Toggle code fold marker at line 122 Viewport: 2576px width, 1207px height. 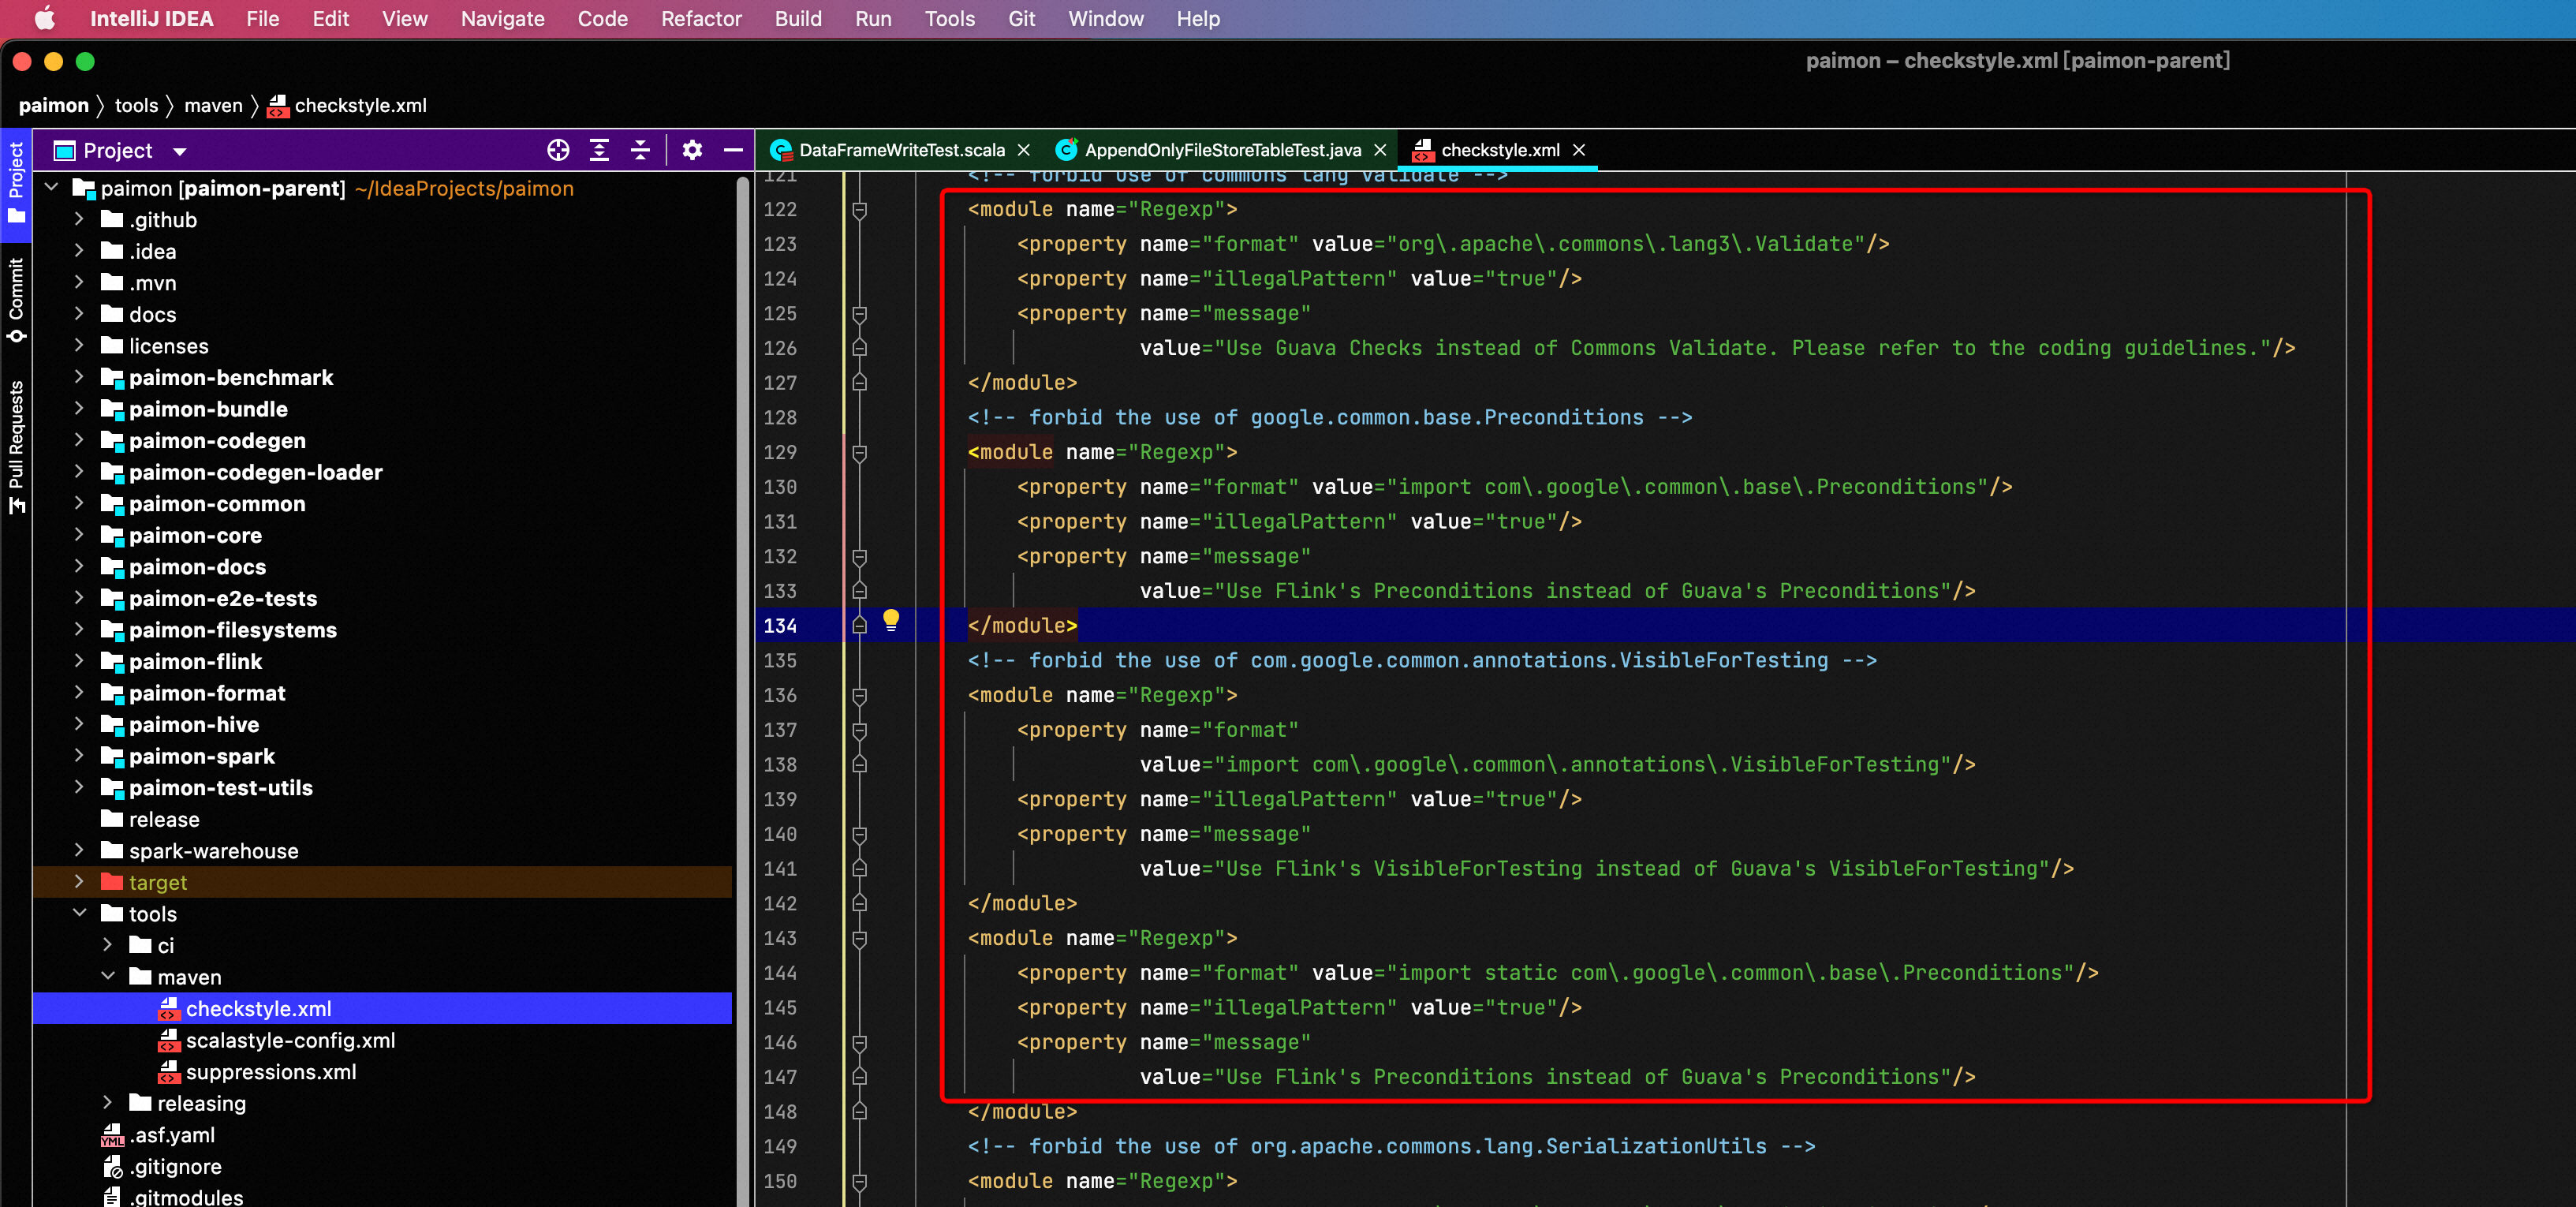tap(859, 210)
